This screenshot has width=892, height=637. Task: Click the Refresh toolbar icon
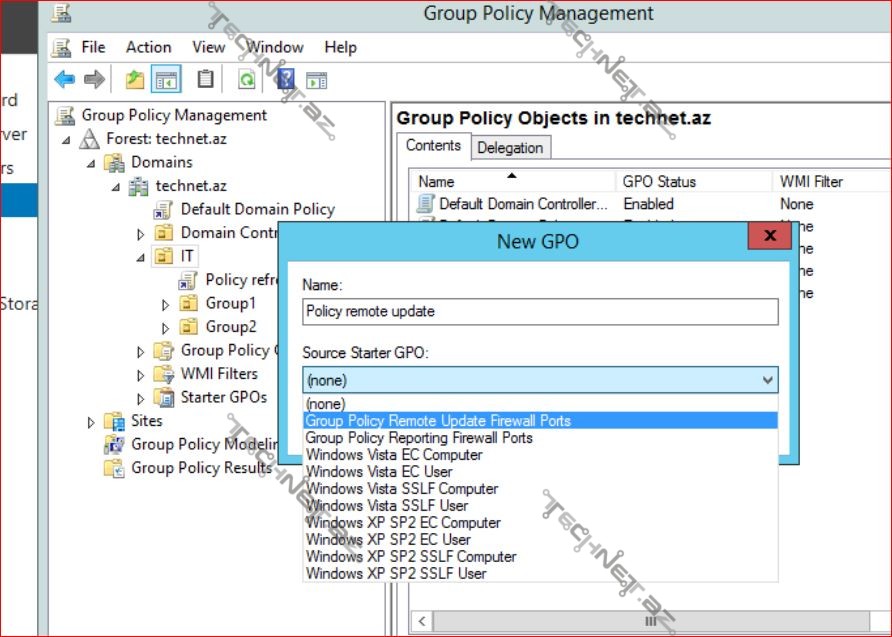pyautogui.click(x=246, y=79)
